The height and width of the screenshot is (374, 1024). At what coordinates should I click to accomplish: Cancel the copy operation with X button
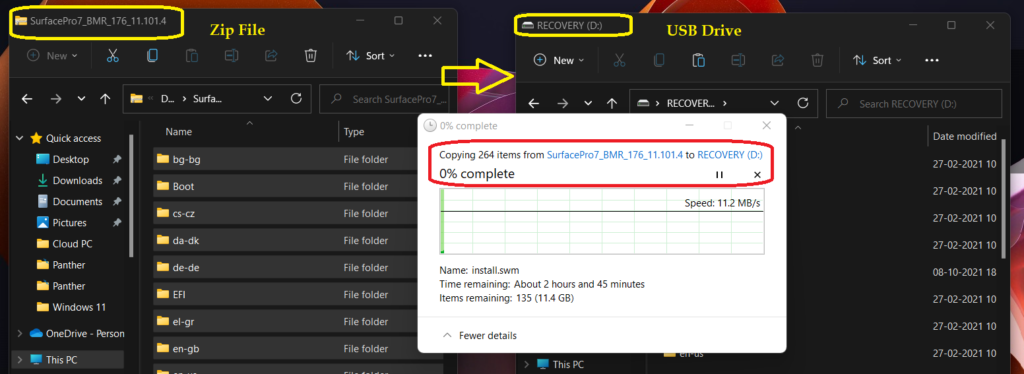click(x=758, y=175)
